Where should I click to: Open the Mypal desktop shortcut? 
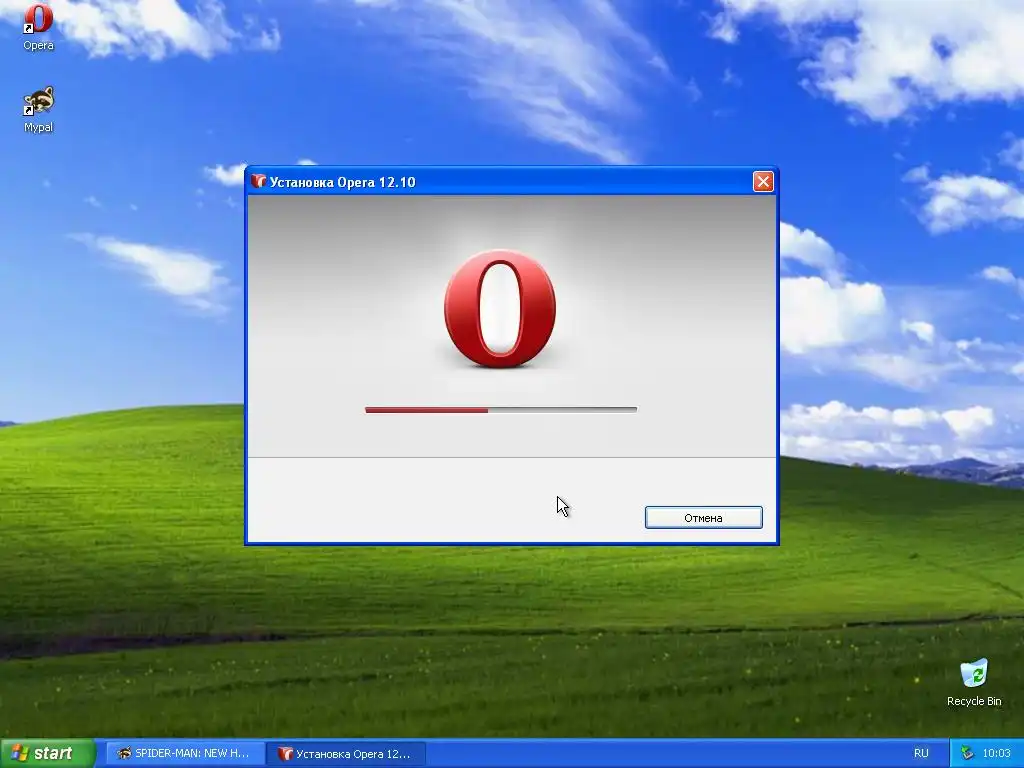pyautogui.click(x=38, y=109)
